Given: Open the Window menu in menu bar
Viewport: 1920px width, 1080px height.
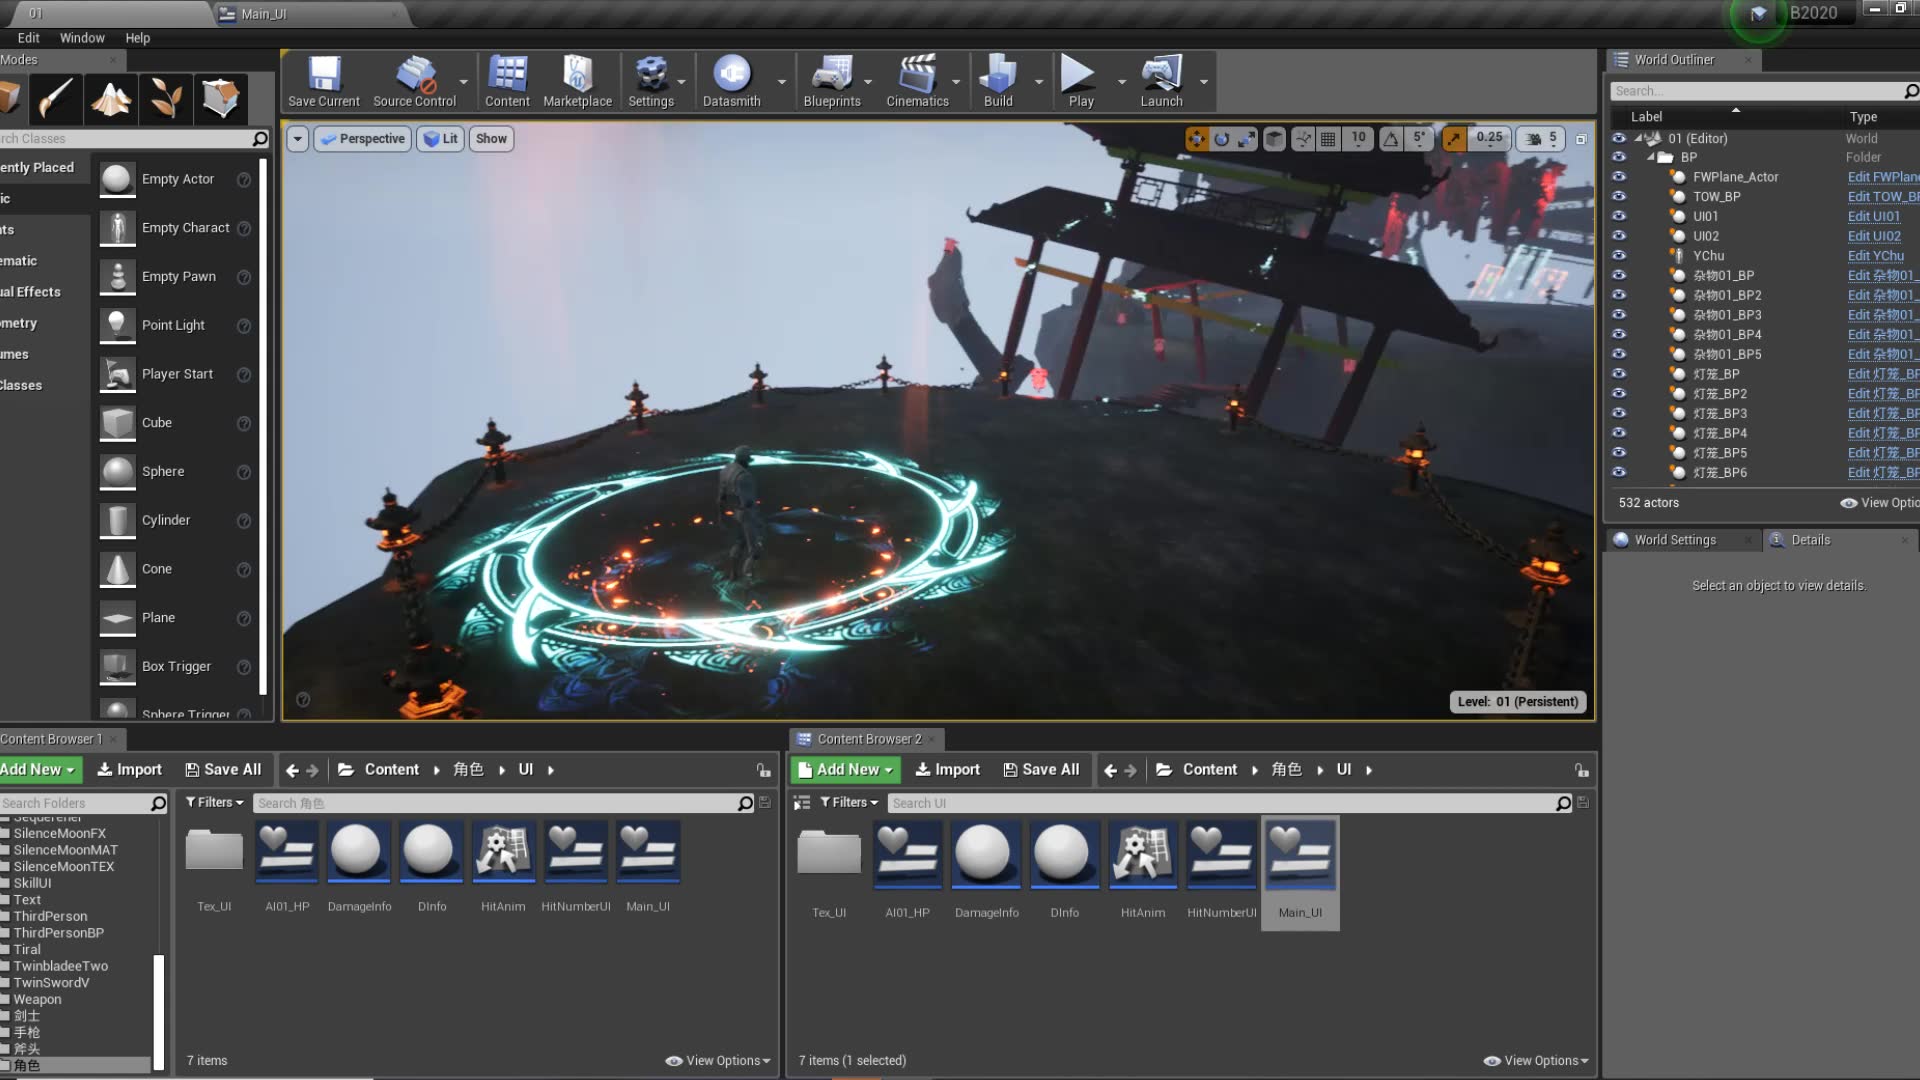Looking at the screenshot, I should (82, 37).
